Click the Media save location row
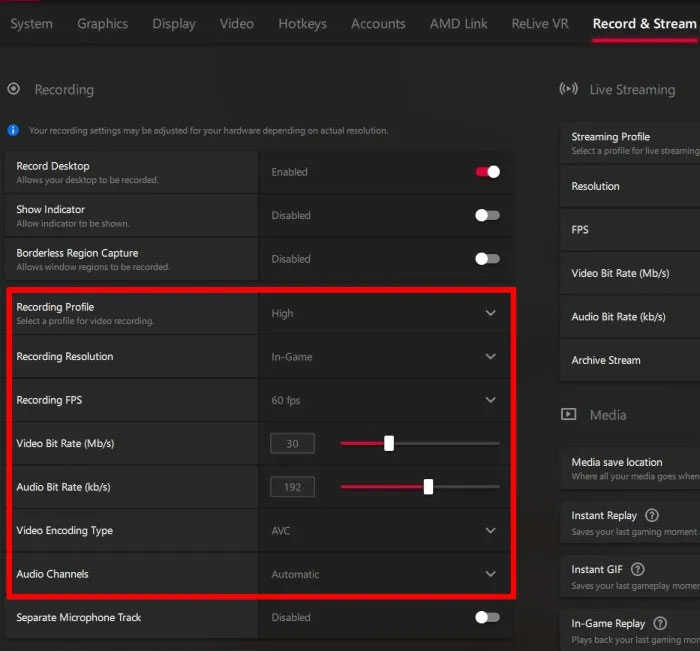Image resolution: width=700 pixels, height=651 pixels. 630,468
